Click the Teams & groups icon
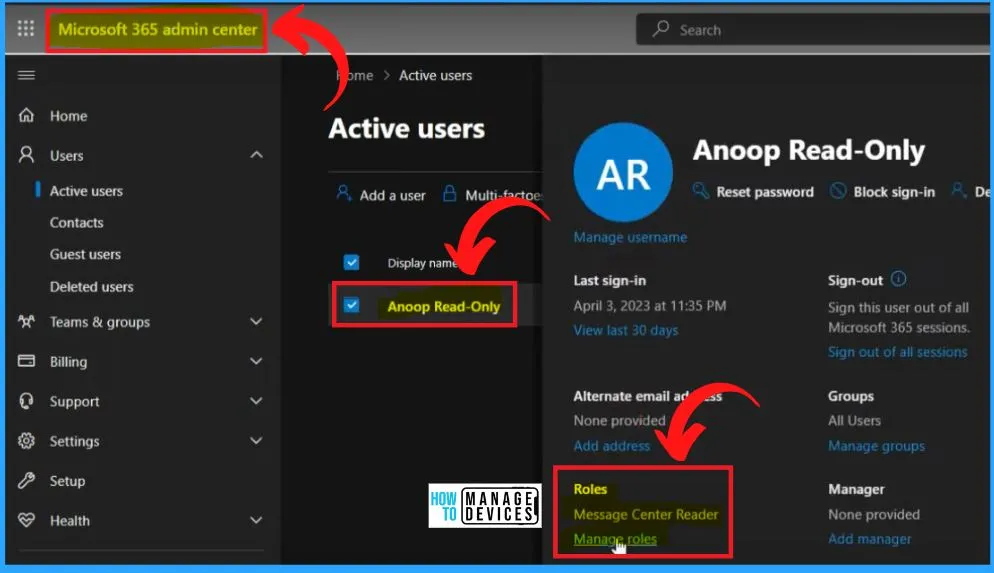 (26, 321)
